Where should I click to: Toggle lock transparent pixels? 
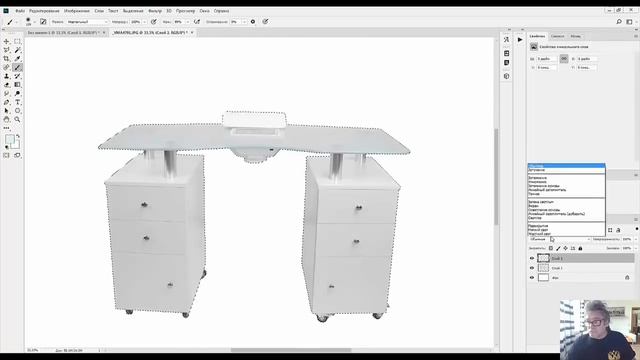[x=551, y=248]
